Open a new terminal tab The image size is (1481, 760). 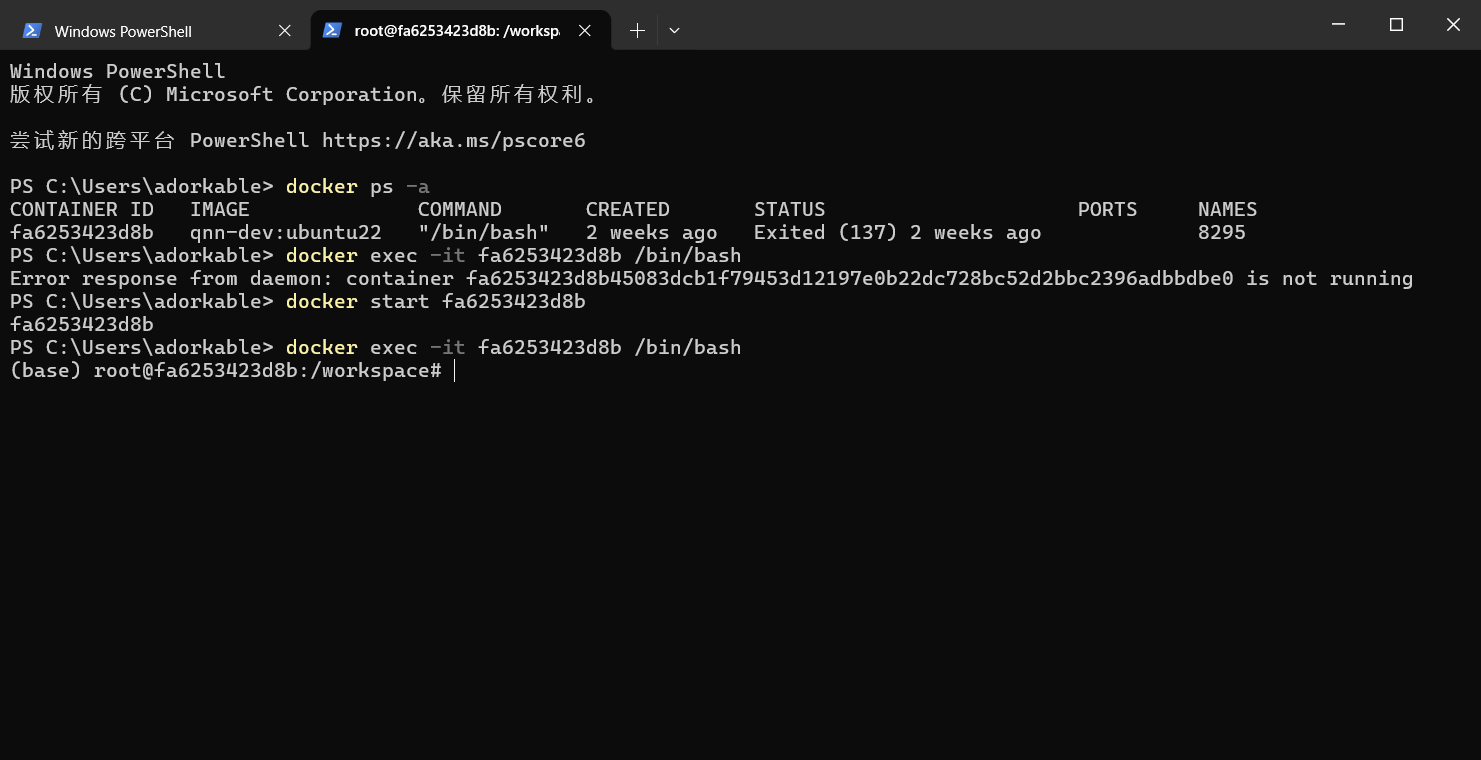(637, 31)
